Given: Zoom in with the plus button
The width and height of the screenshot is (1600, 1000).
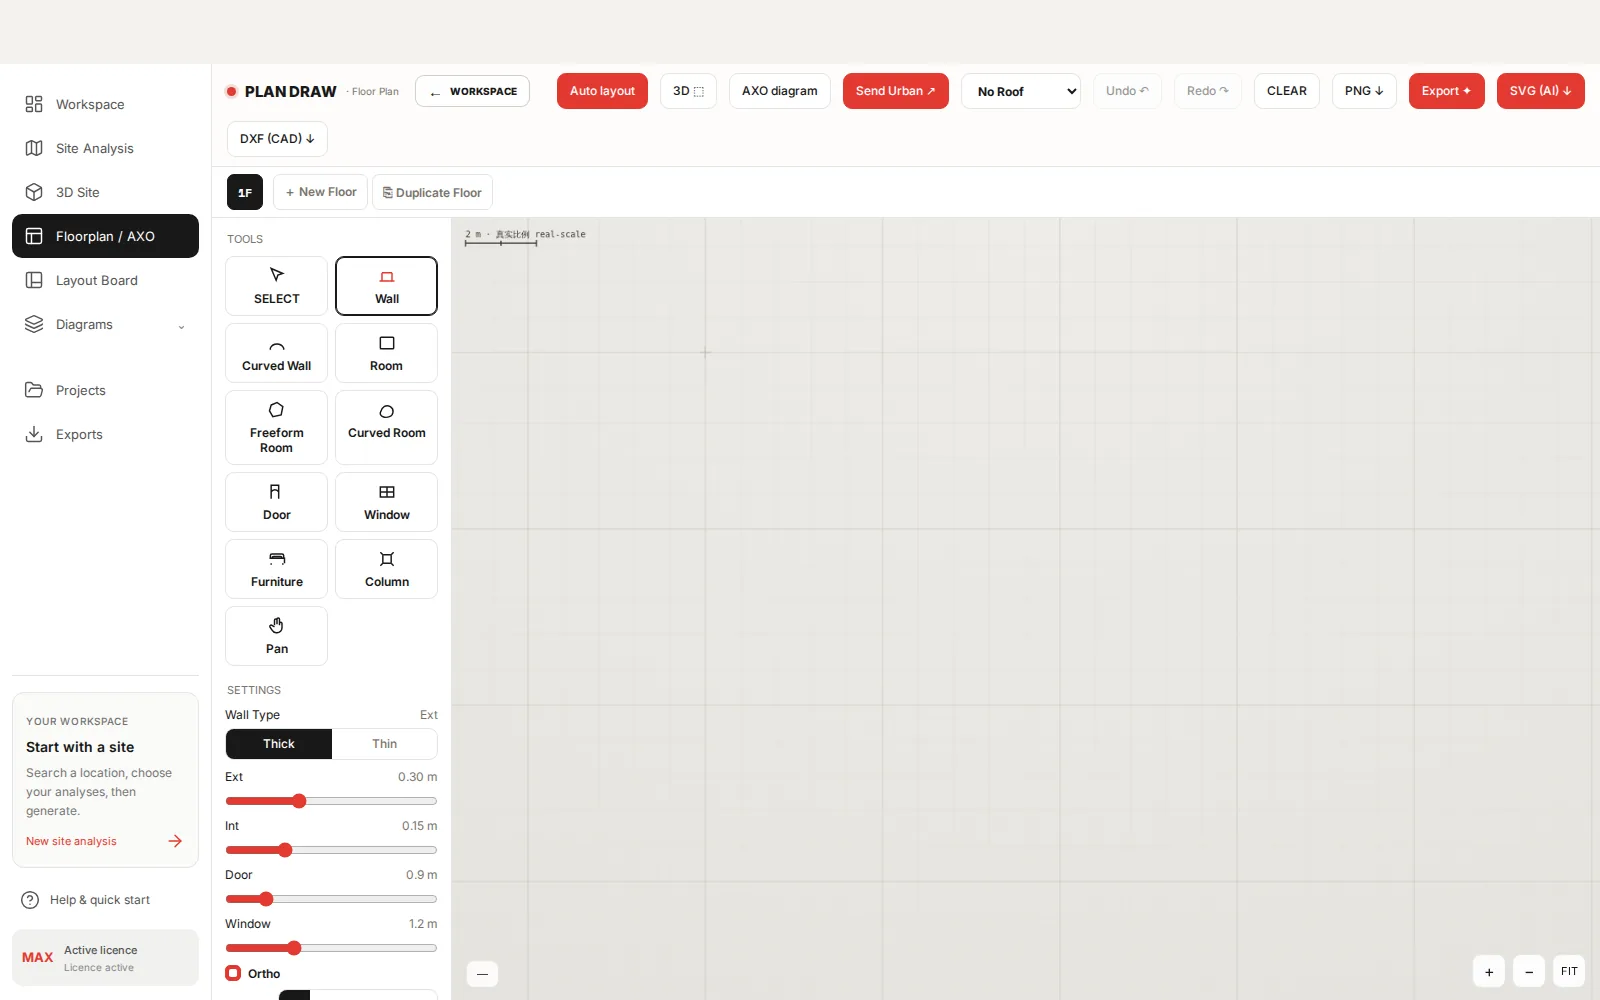Looking at the screenshot, I should pos(1489,971).
